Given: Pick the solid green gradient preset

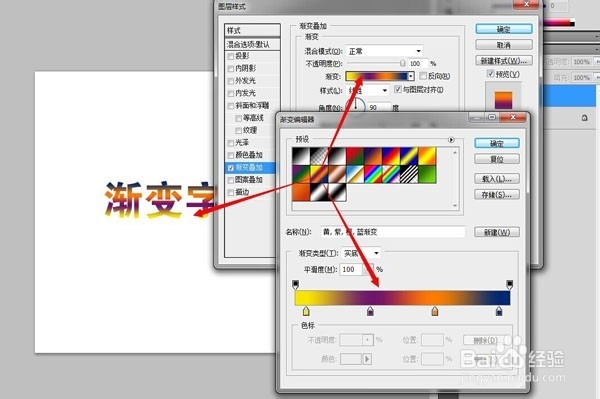Looking at the screenshot, I should point(427,174).
